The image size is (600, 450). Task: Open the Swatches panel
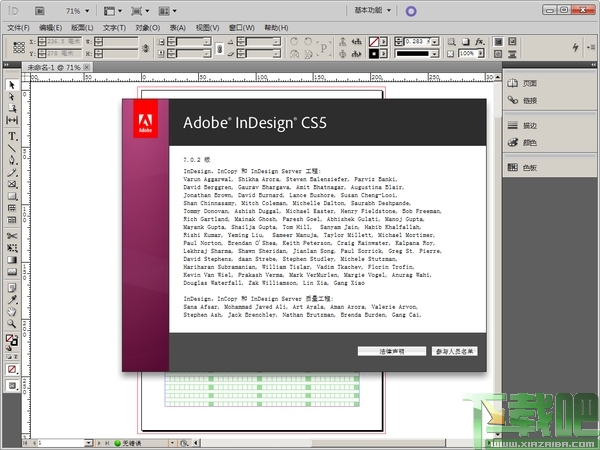[x=522, y=167]
